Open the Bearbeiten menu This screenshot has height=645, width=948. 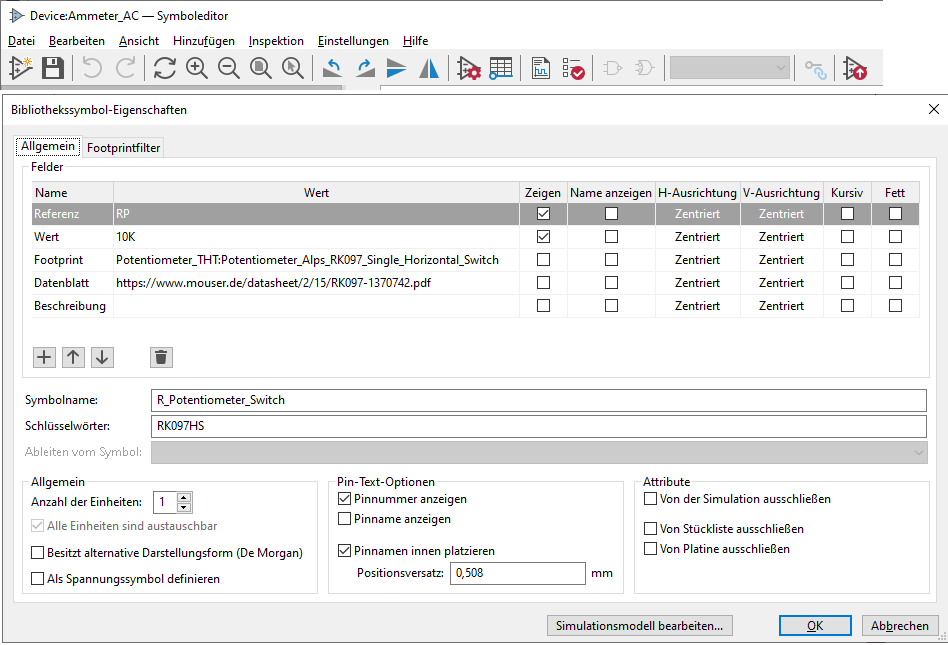77,41
